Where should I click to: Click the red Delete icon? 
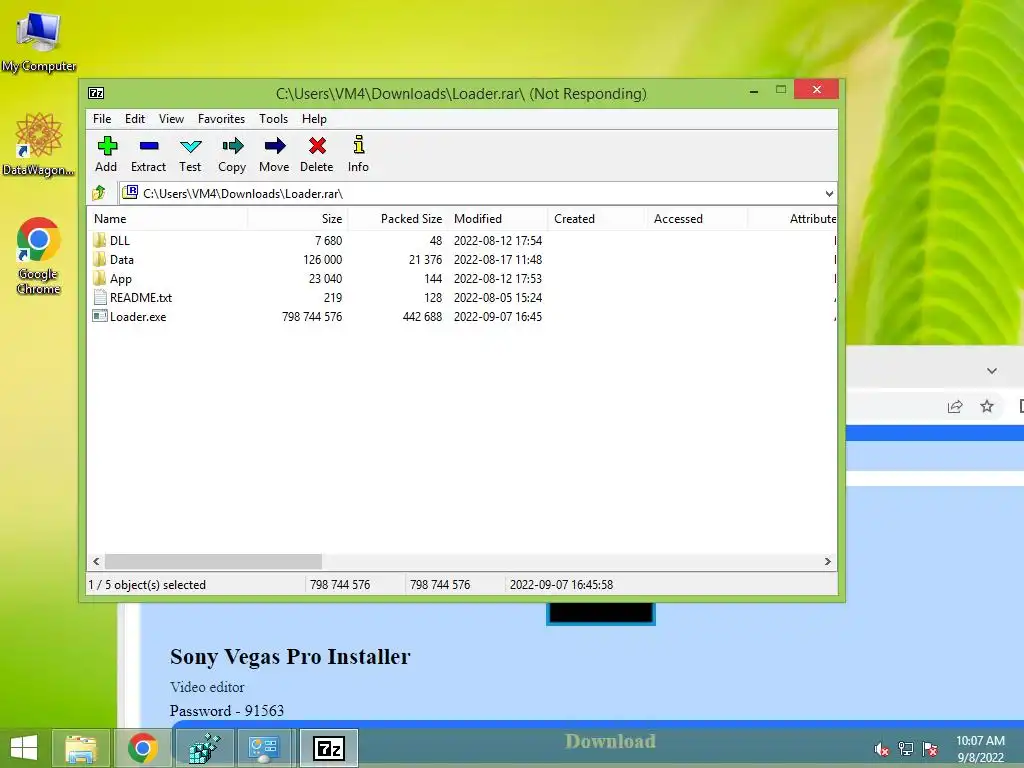[317, 146]
